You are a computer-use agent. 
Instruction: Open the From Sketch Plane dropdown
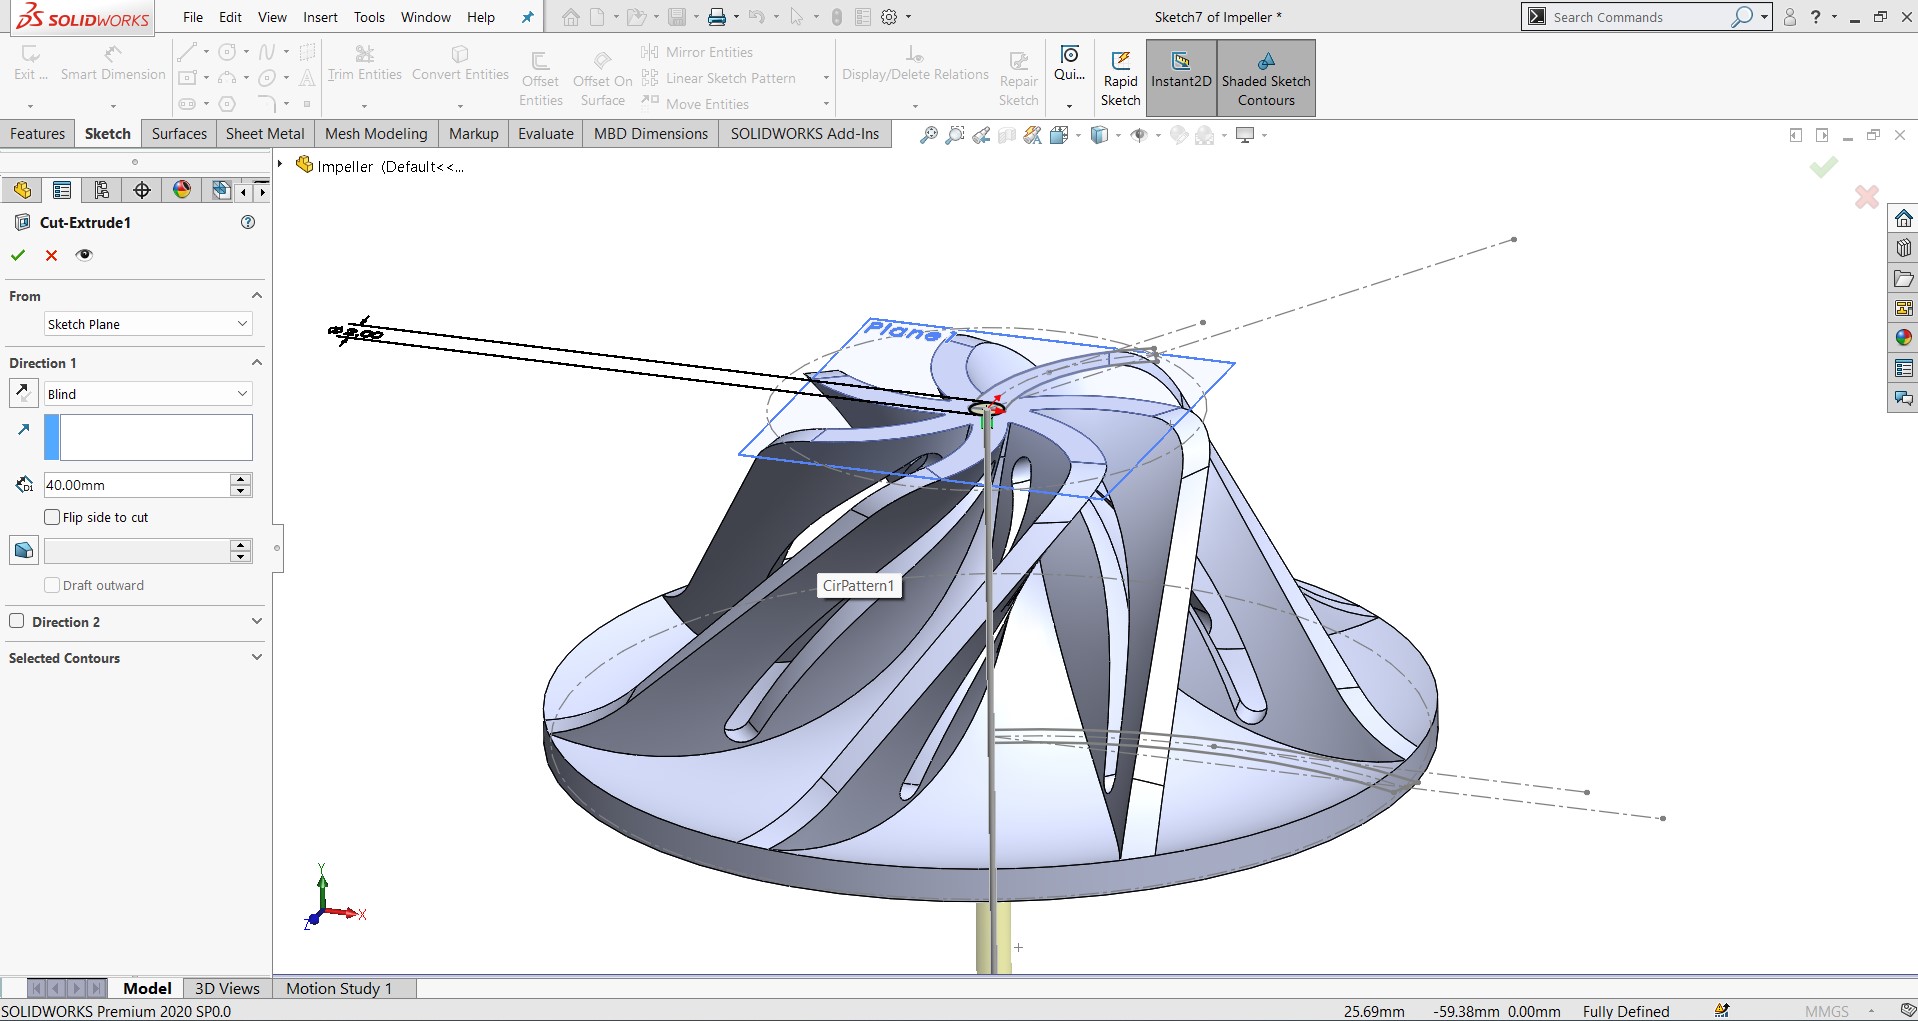pos(148,324)
